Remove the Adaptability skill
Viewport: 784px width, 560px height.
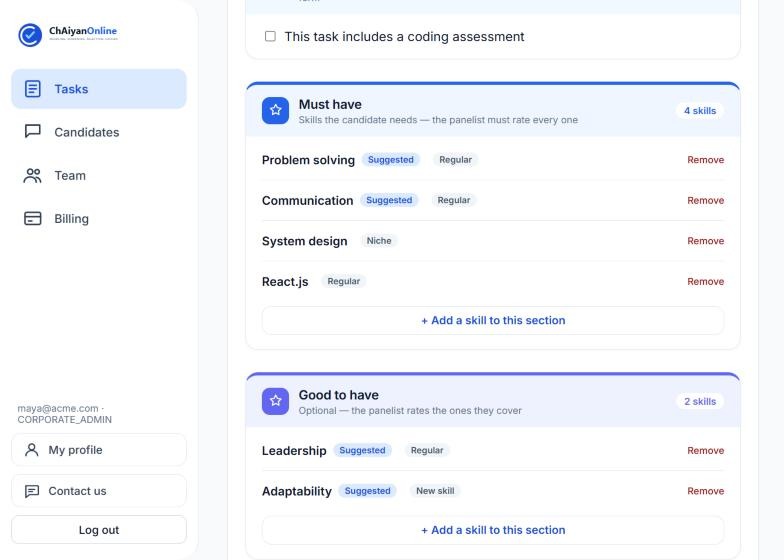click(x=706, y=491)
